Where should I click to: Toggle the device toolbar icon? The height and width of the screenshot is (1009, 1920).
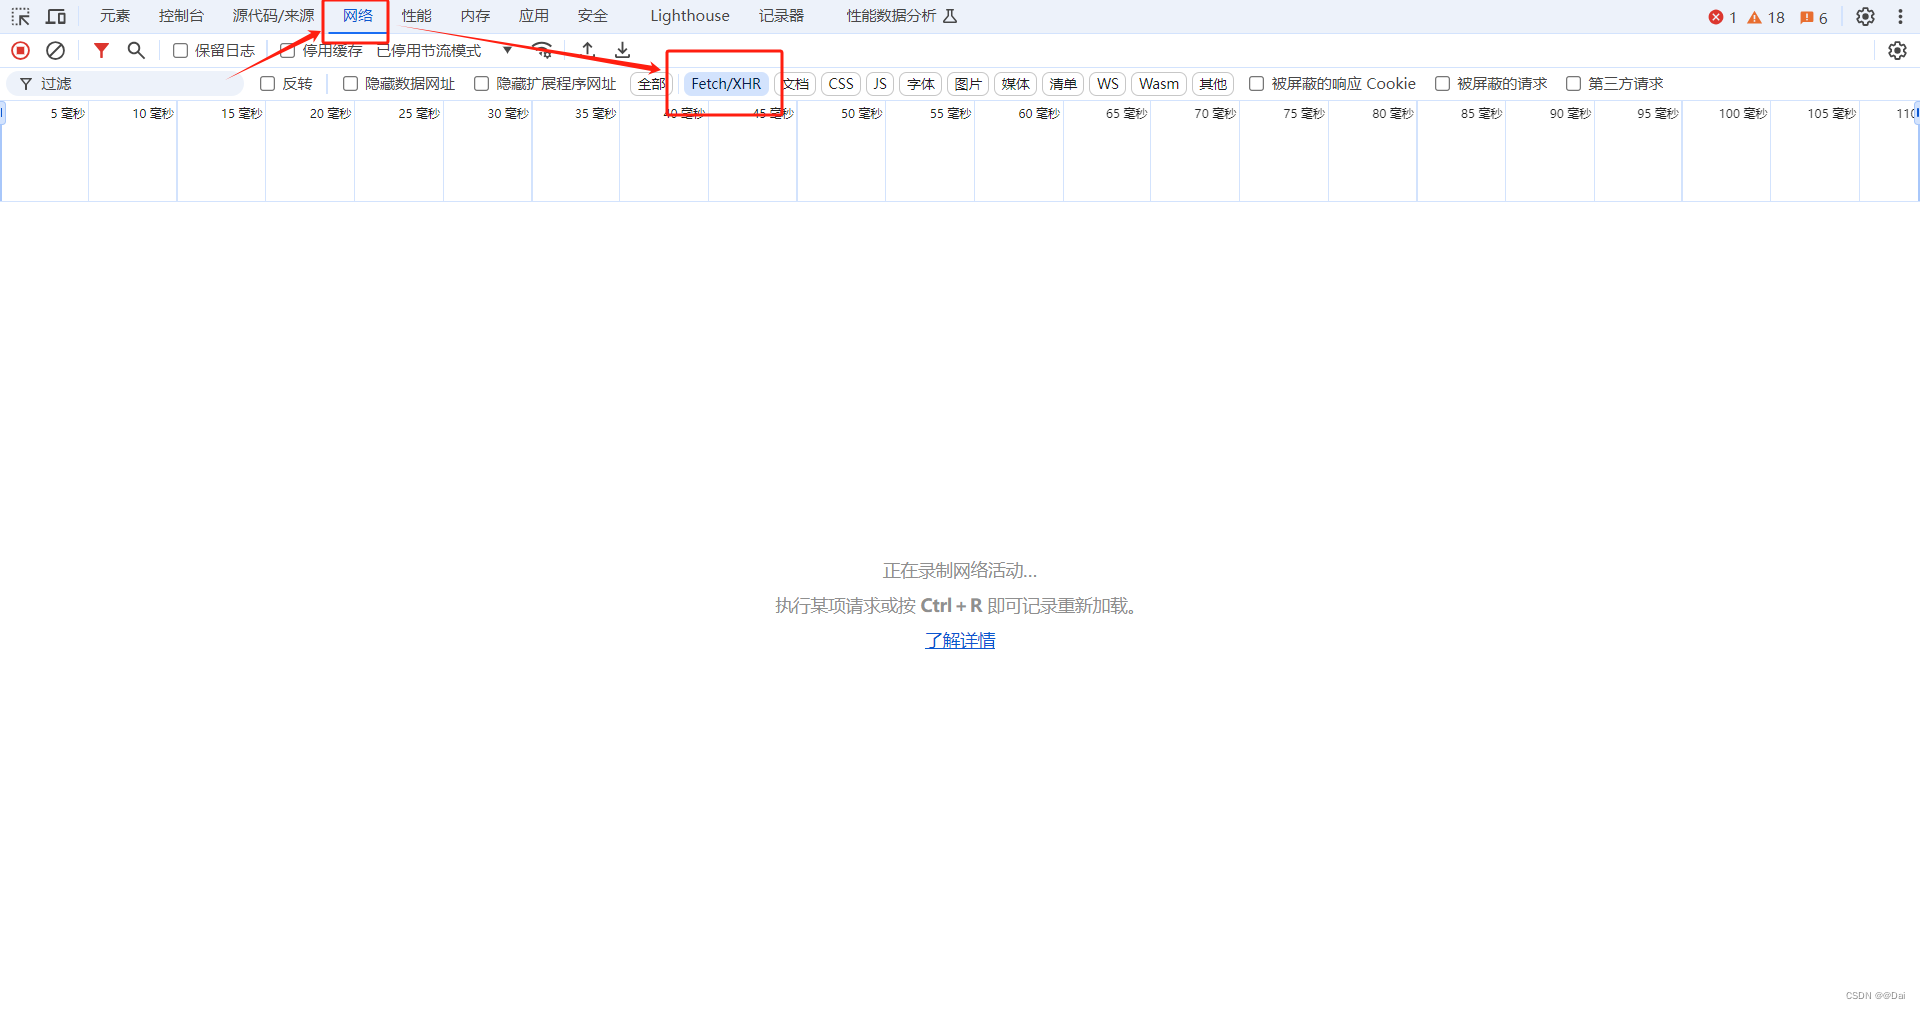[x=56, y=16]
